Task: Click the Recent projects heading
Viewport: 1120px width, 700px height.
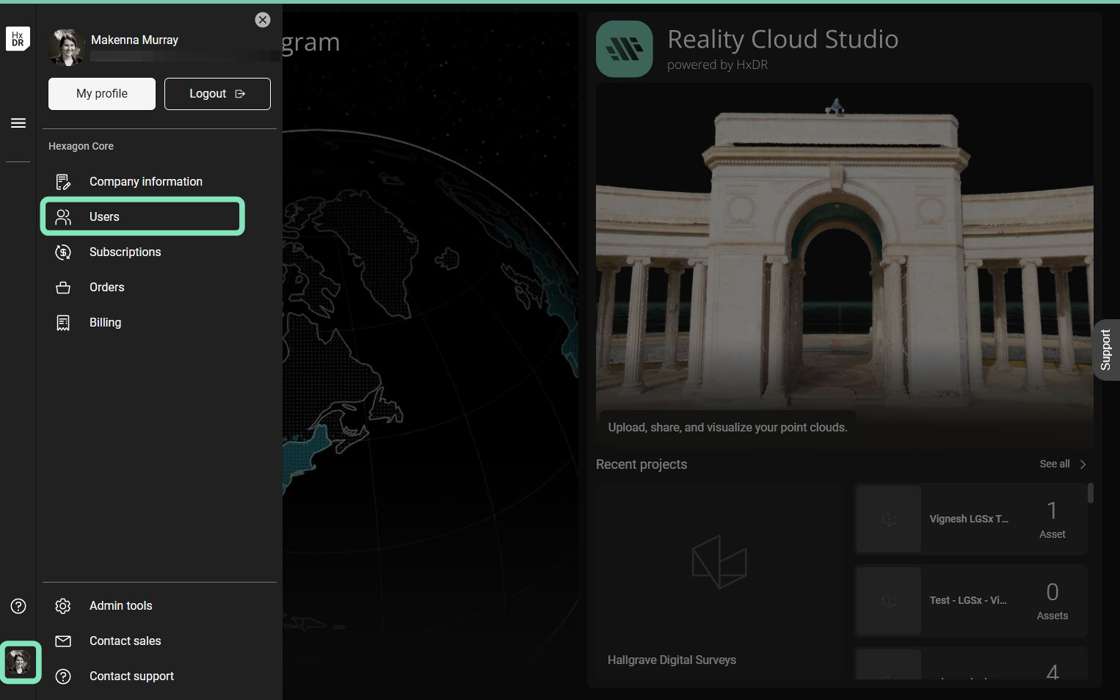Action: (641, 464)
